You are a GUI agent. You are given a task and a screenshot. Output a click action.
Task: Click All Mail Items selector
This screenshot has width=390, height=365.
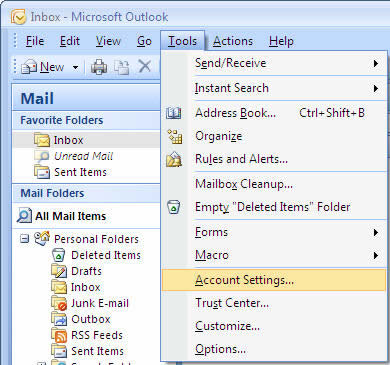(86, 216)
